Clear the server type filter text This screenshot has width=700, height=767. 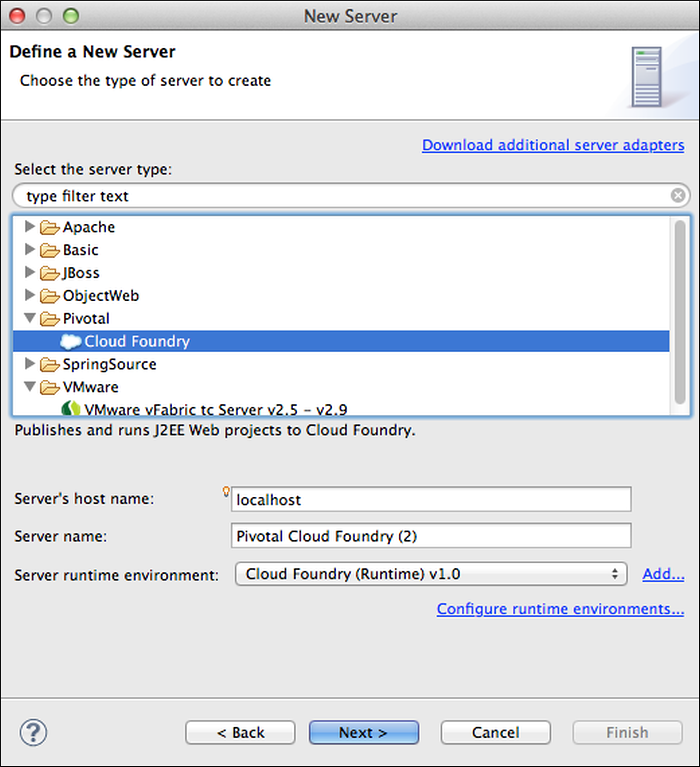pos(678,196)
